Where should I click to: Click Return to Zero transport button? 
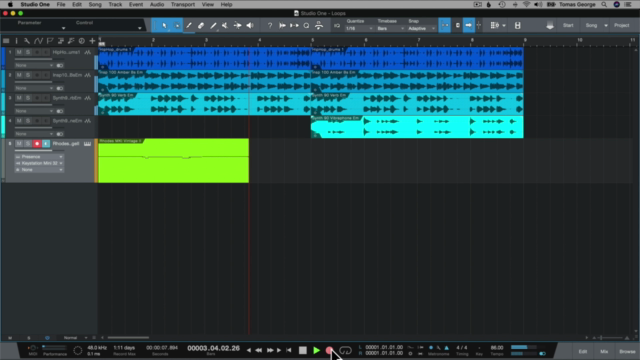[x=289, y=350]
